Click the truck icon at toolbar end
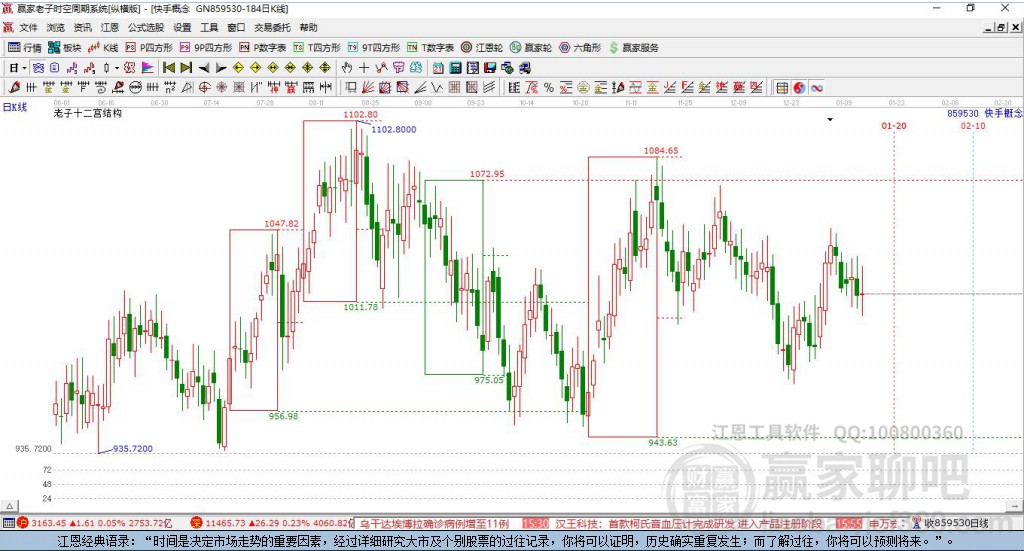The image size is (1024, 551). click(x=524, y=68)
